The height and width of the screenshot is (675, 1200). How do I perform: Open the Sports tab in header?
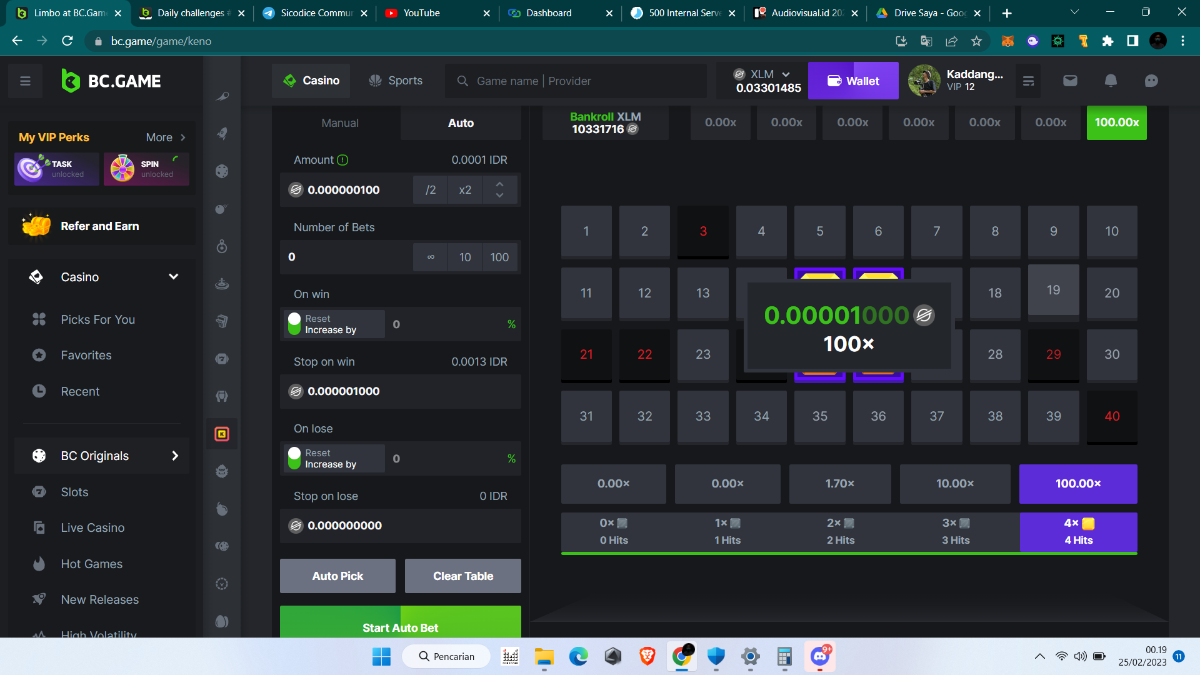(x=396, y=81)
